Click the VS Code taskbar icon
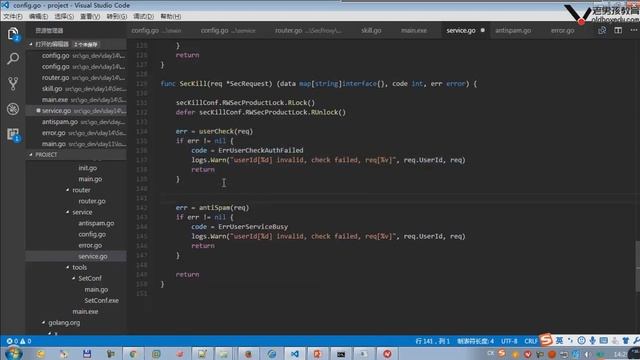Viewport: 640px width, 360px height. 295,354
